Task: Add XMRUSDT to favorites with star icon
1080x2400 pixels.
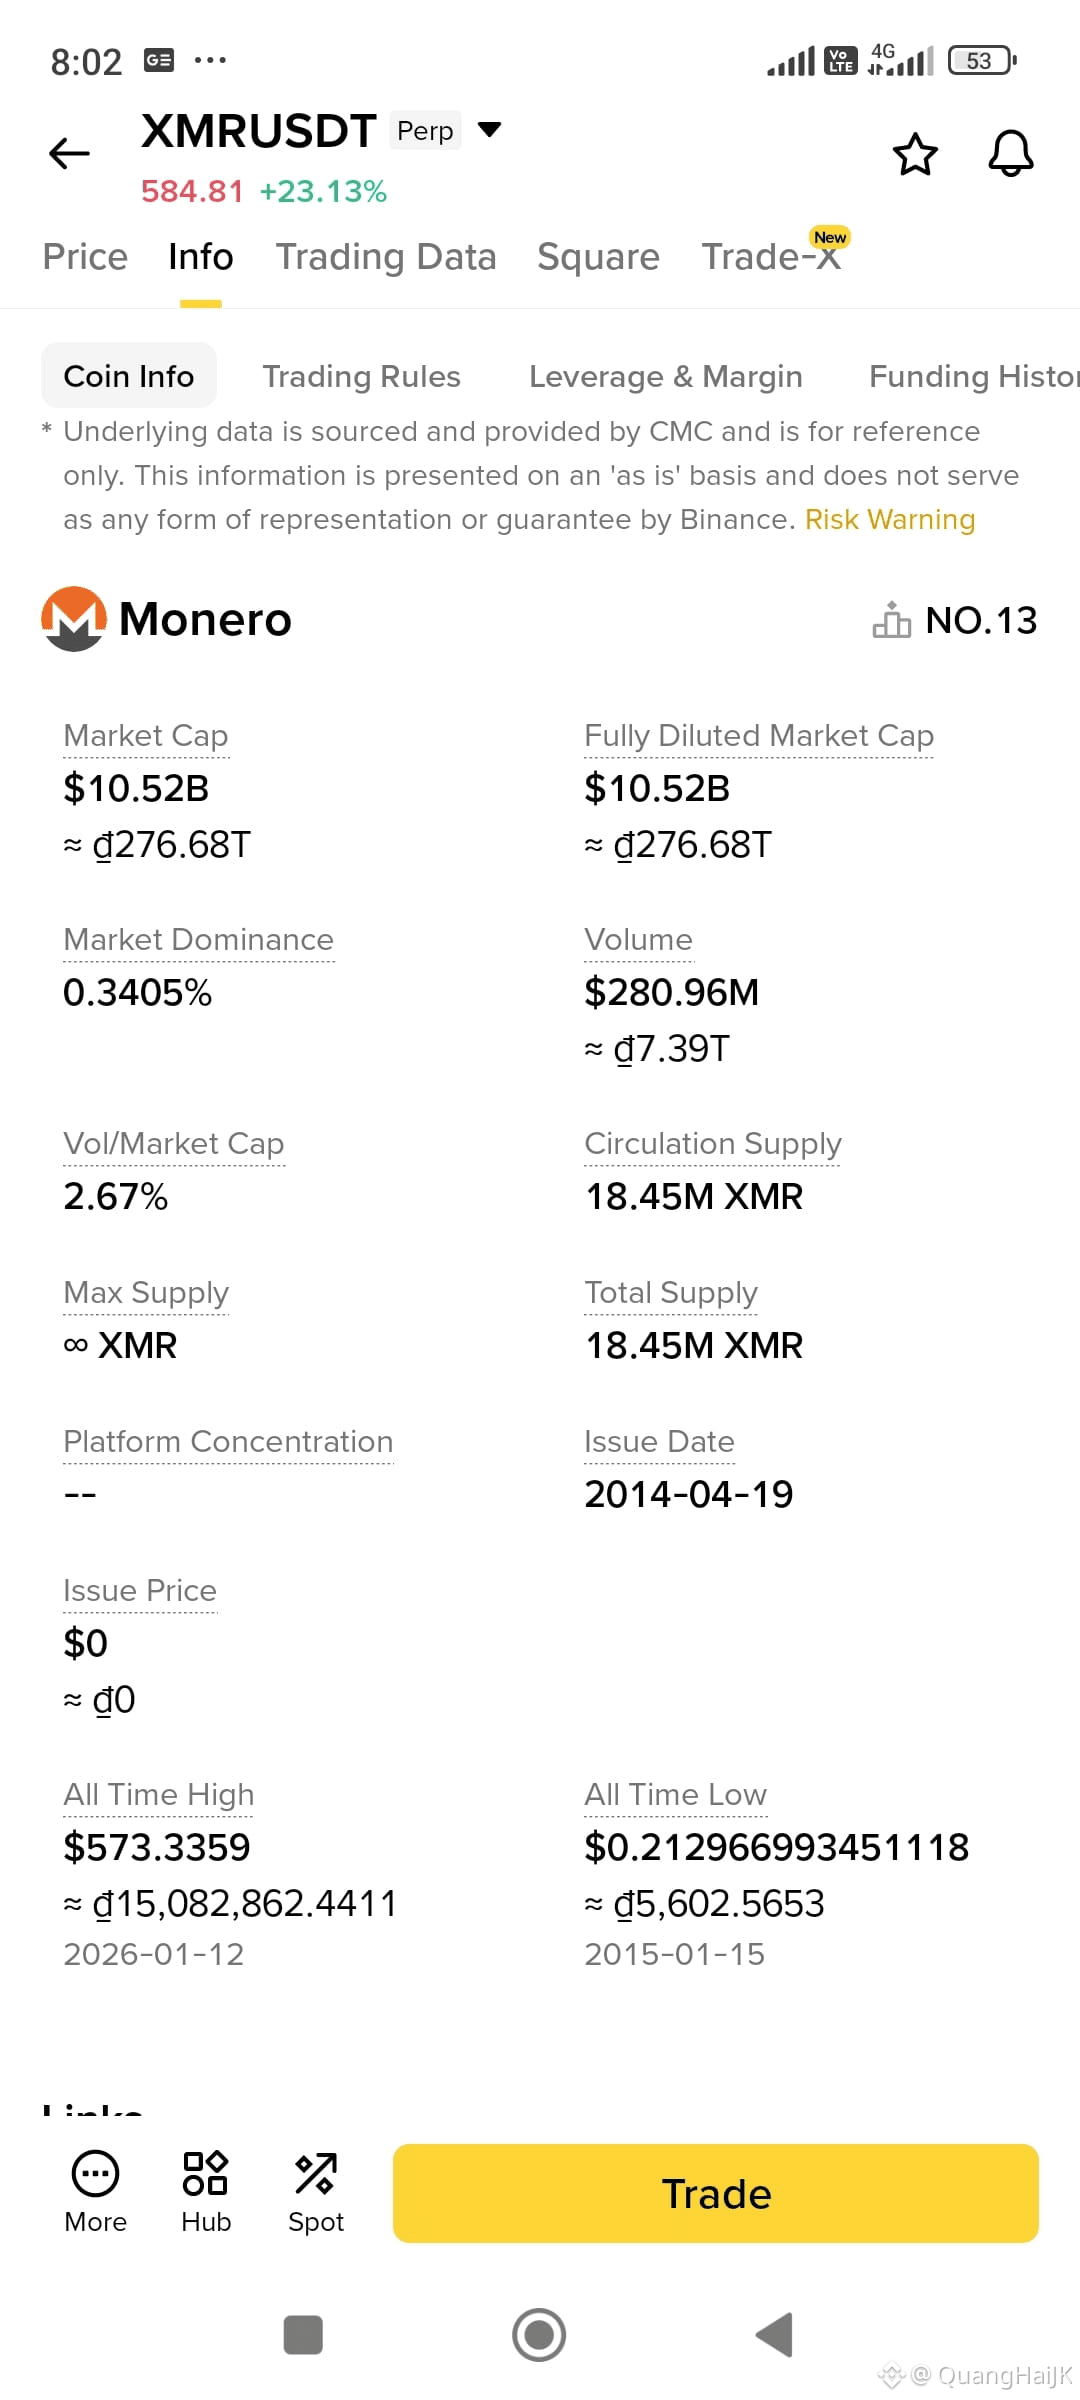Action: (915, 154)
